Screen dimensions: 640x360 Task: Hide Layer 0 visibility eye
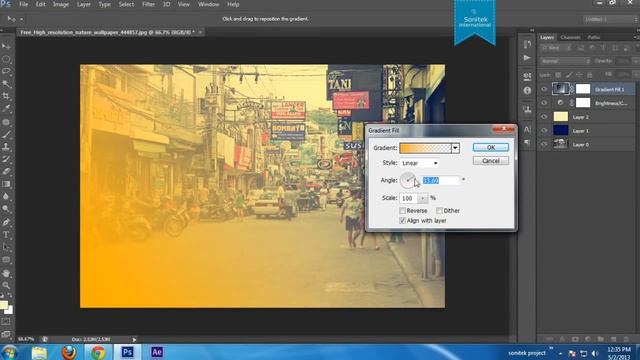coord(544,144)
